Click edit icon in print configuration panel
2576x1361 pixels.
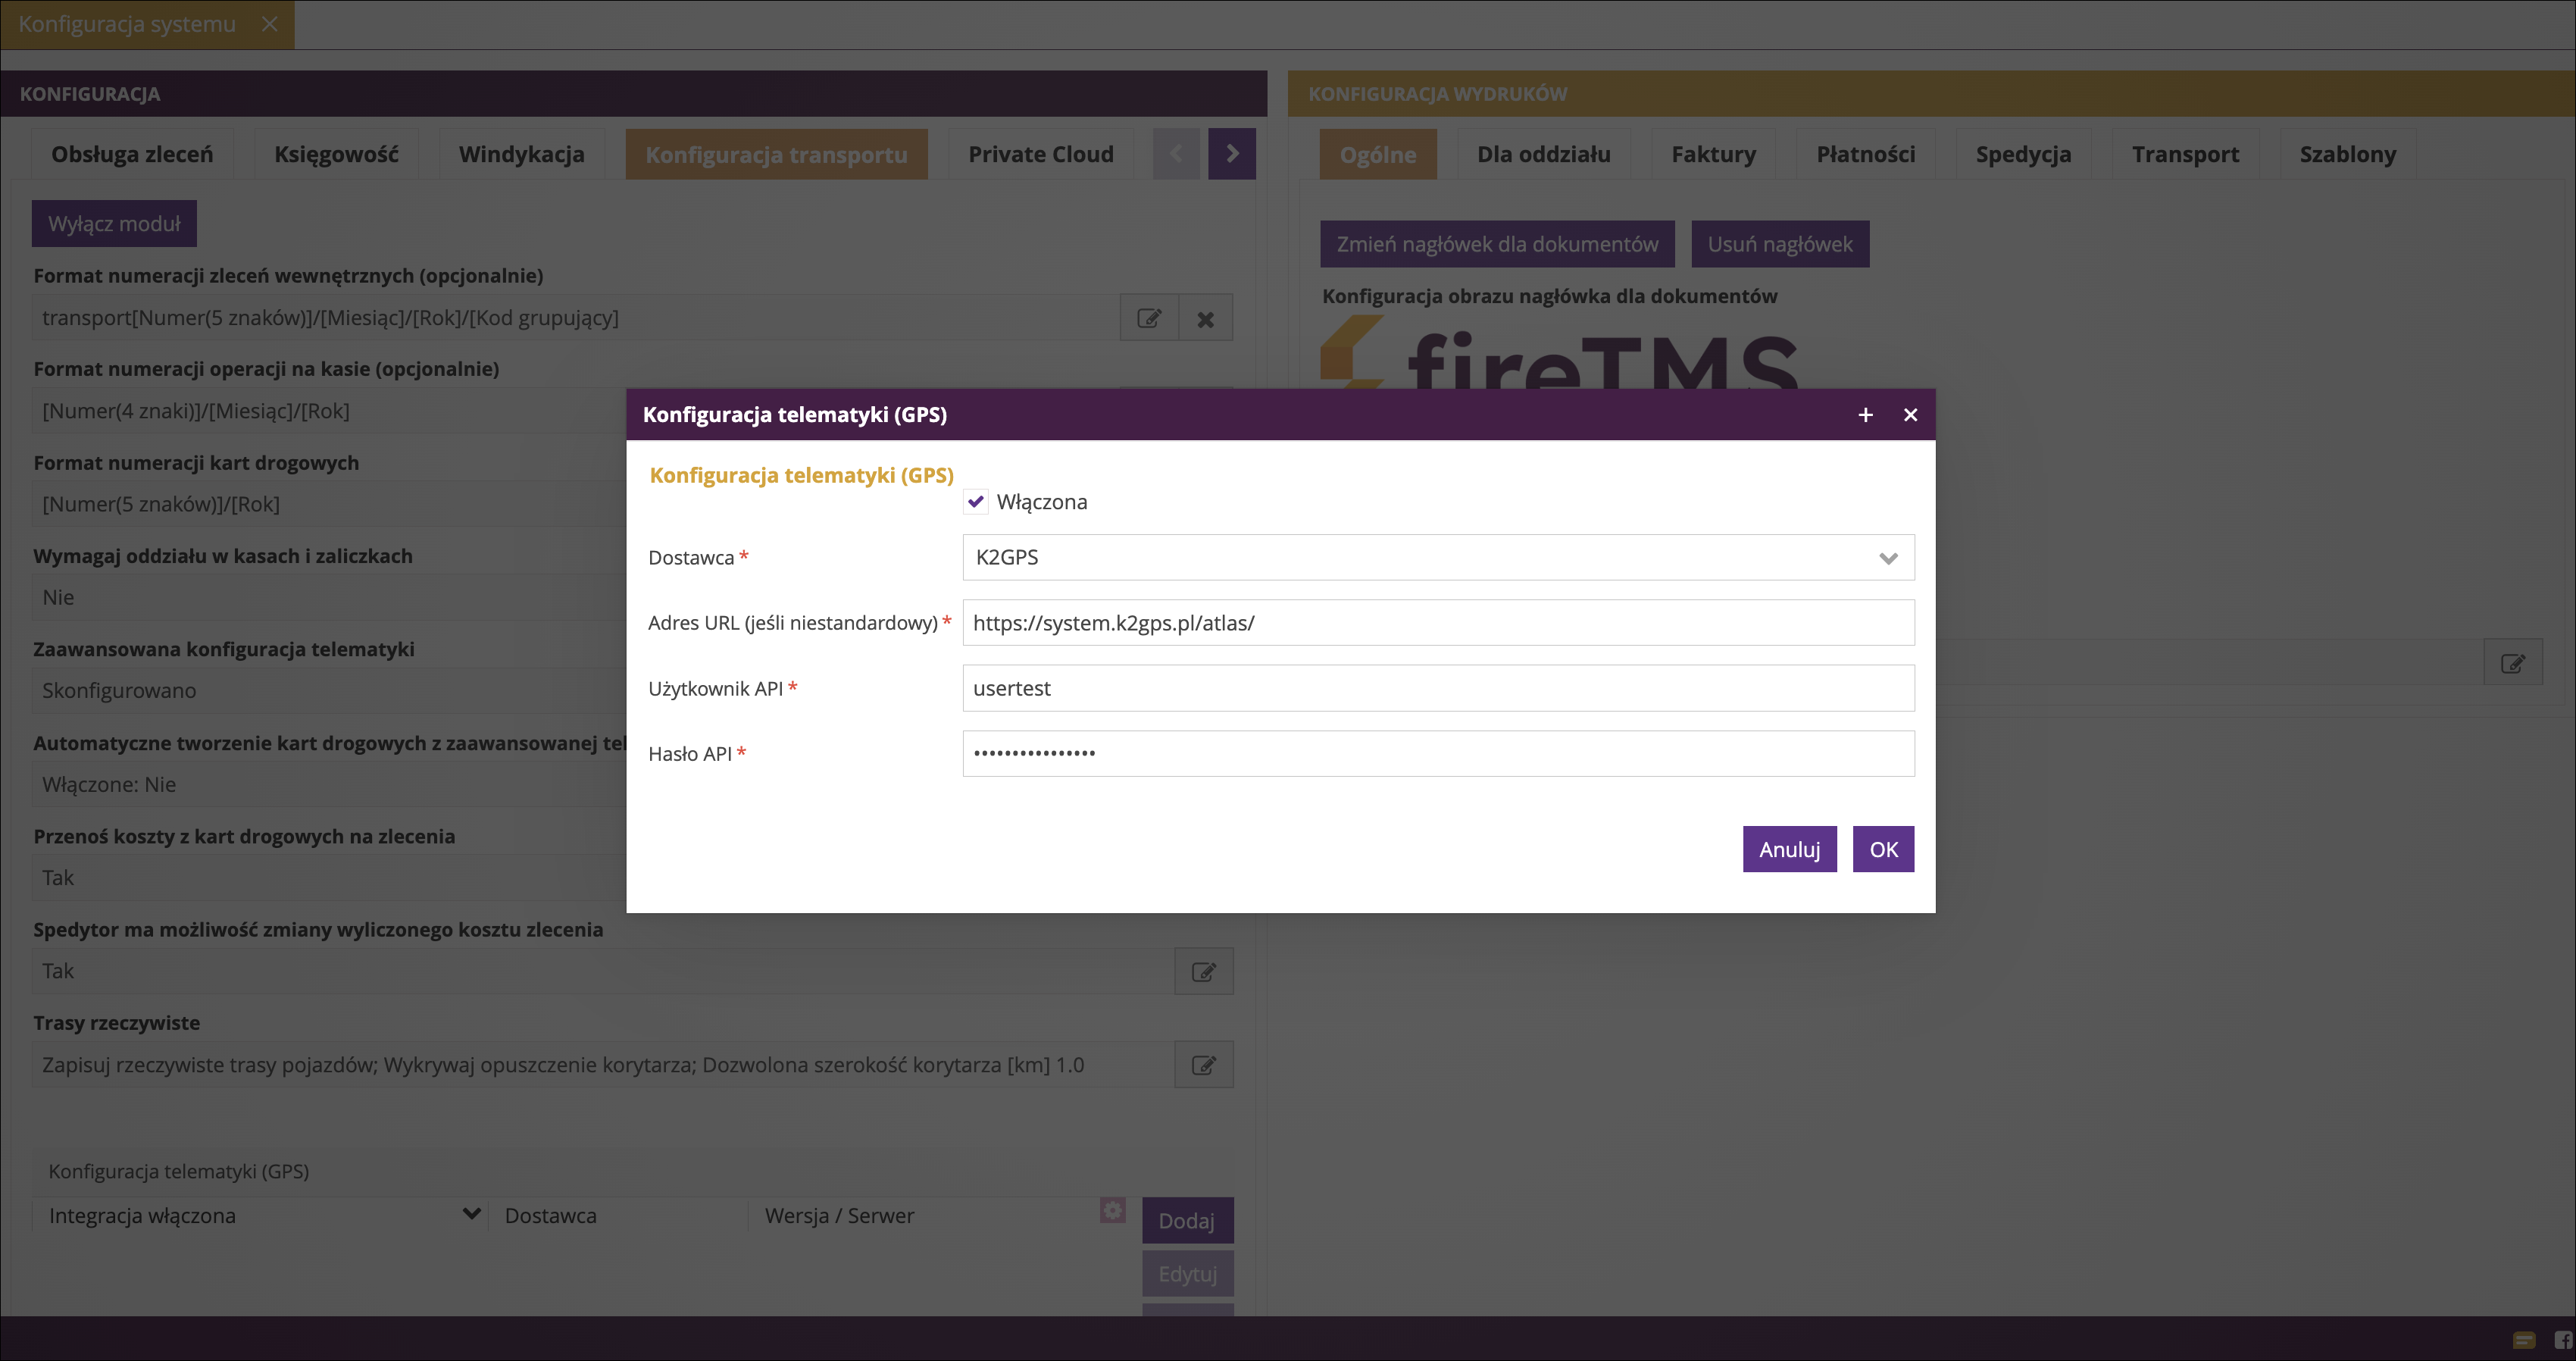2512,663
